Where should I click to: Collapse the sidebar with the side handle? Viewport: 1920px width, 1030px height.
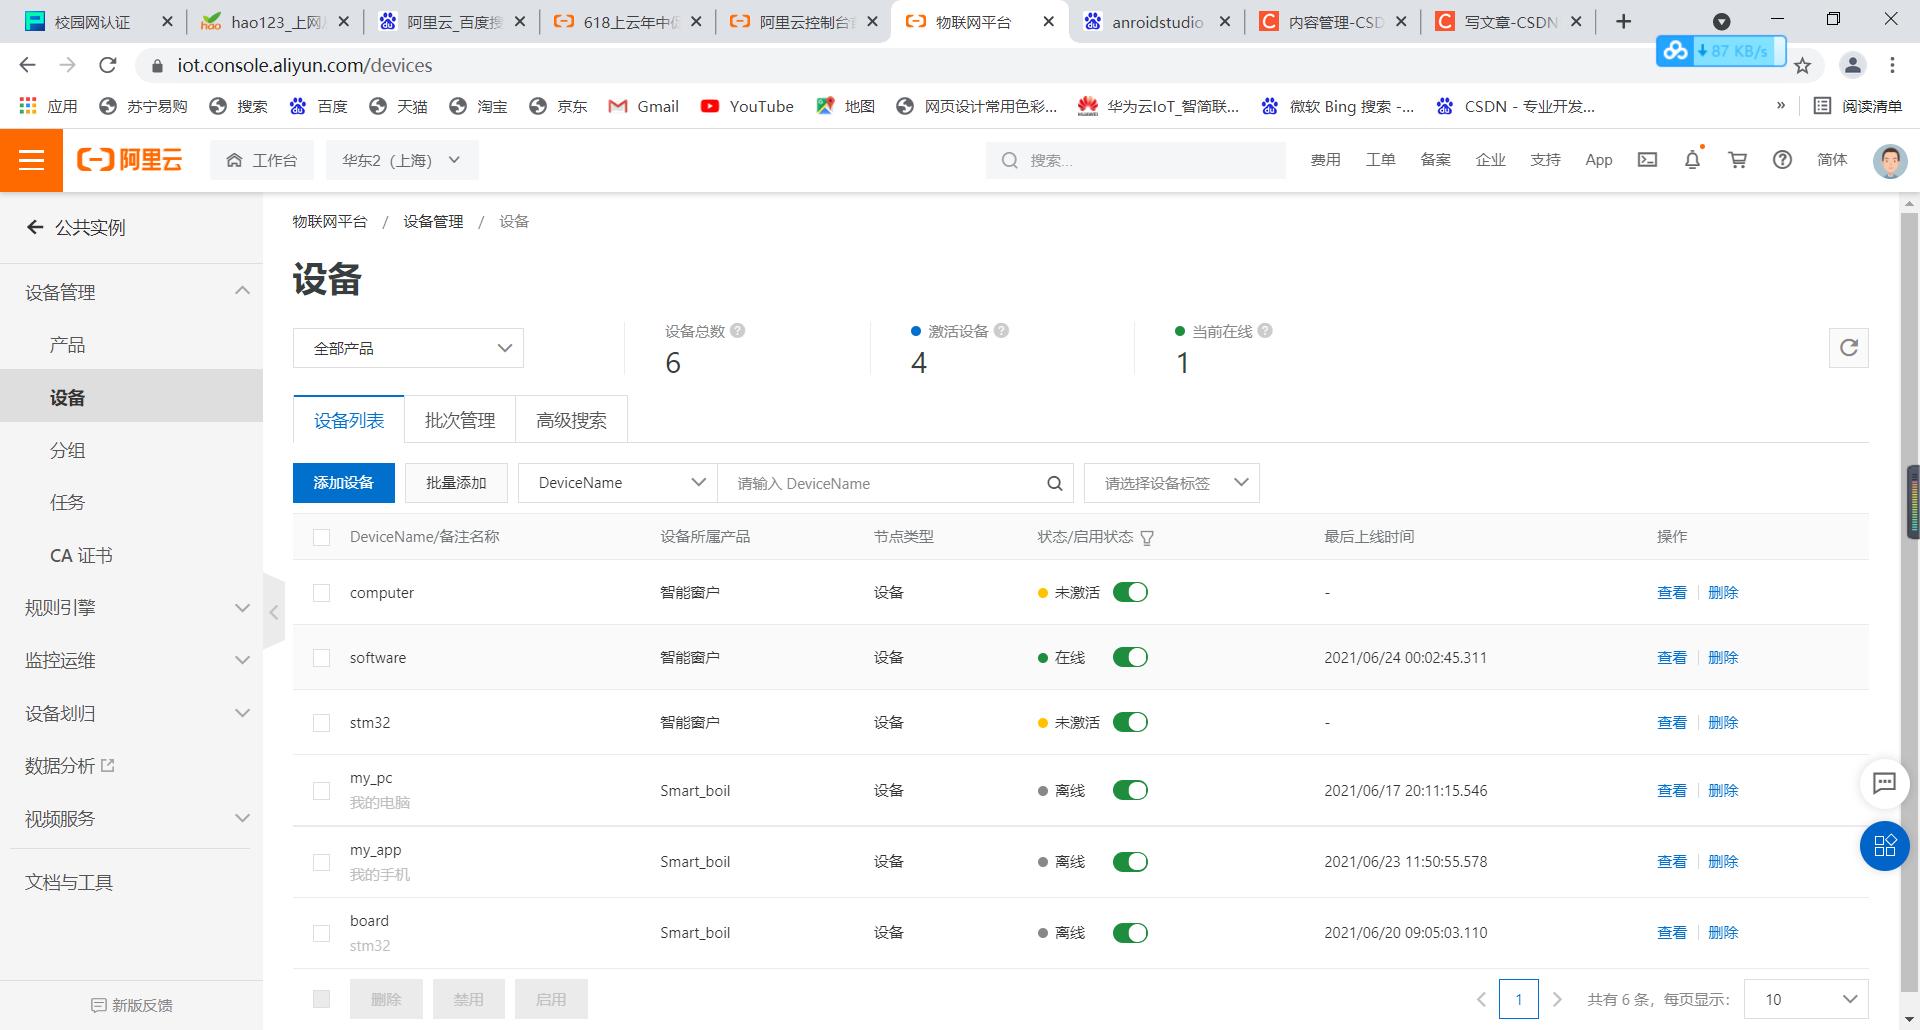coord(273,612)
